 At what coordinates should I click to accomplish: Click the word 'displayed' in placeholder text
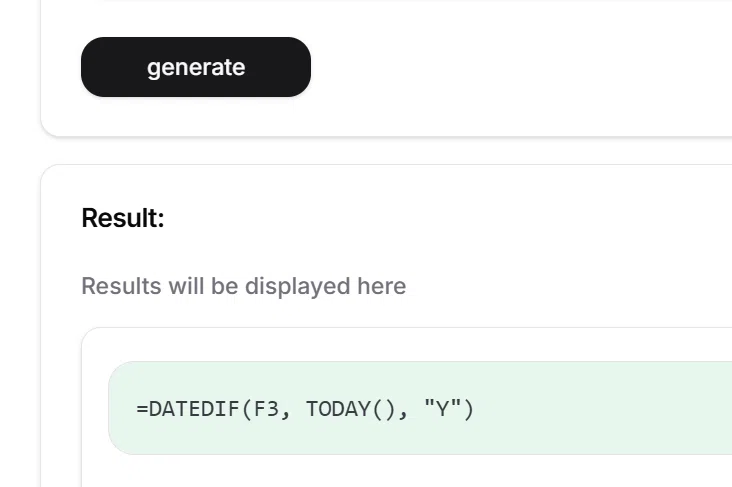[x=298, y=286]
